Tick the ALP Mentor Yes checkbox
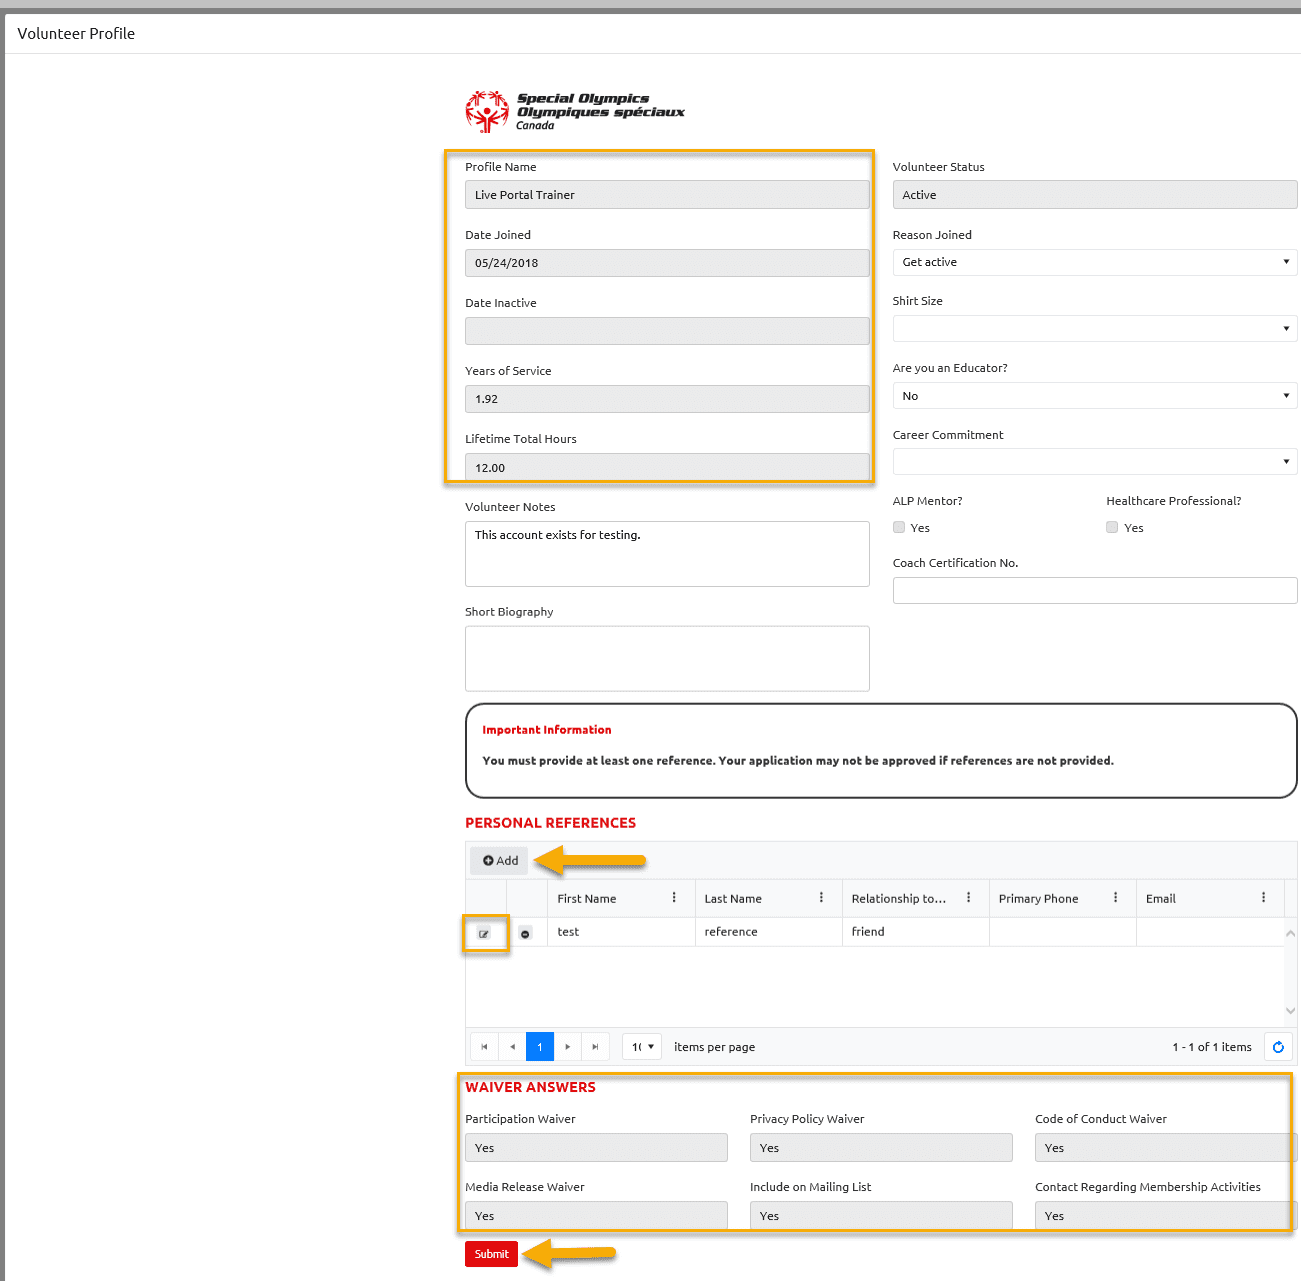The width and height of the screenshot is (1301, 1281). coord(899,527)
